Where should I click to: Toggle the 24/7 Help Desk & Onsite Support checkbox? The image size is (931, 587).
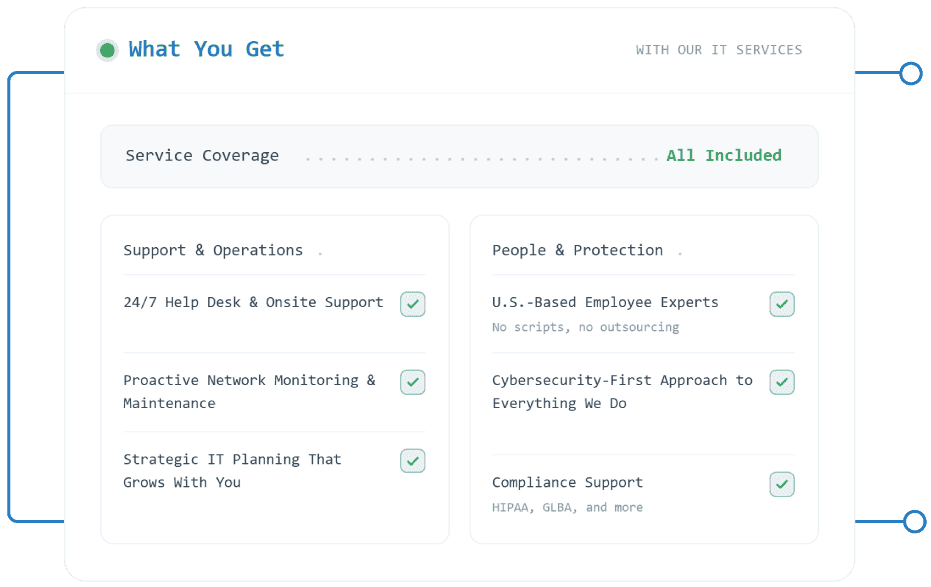click(x=413, y=304)
